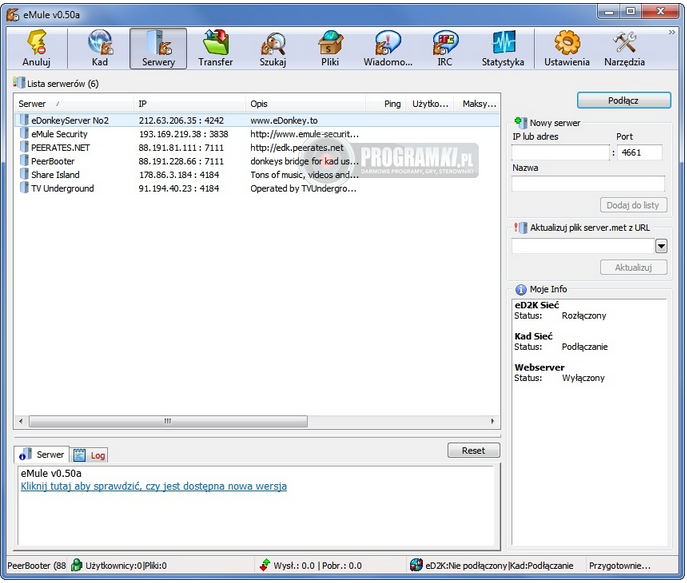This screenshot has width=687, height=583.
Task: Click the www.eDonkey.to description
Action: pyautogui.click(x=284, y=120)
